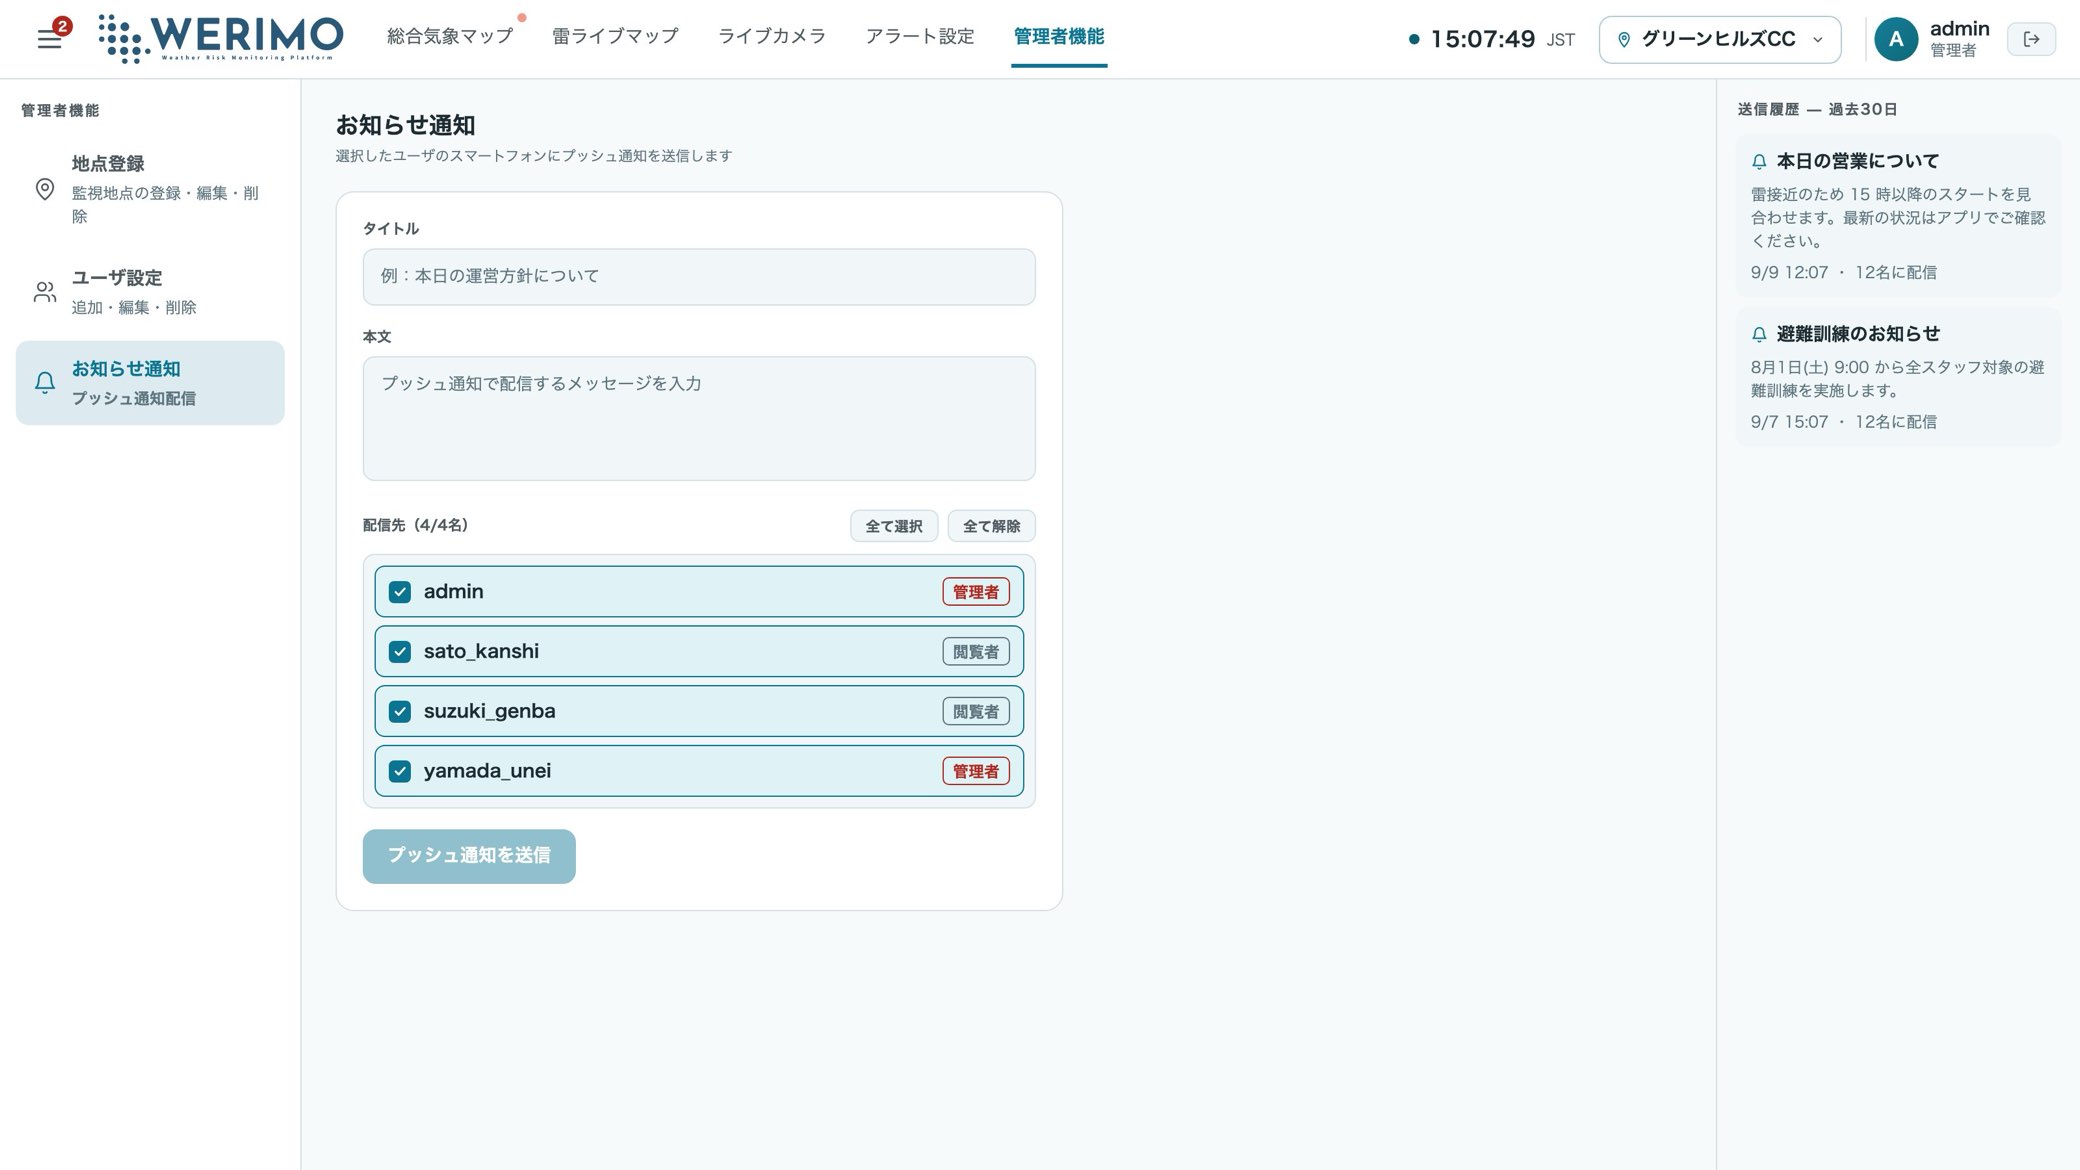
Task: Click the 9/9 12:07 delivery timestamp
Action: (x=1789, y=273)
